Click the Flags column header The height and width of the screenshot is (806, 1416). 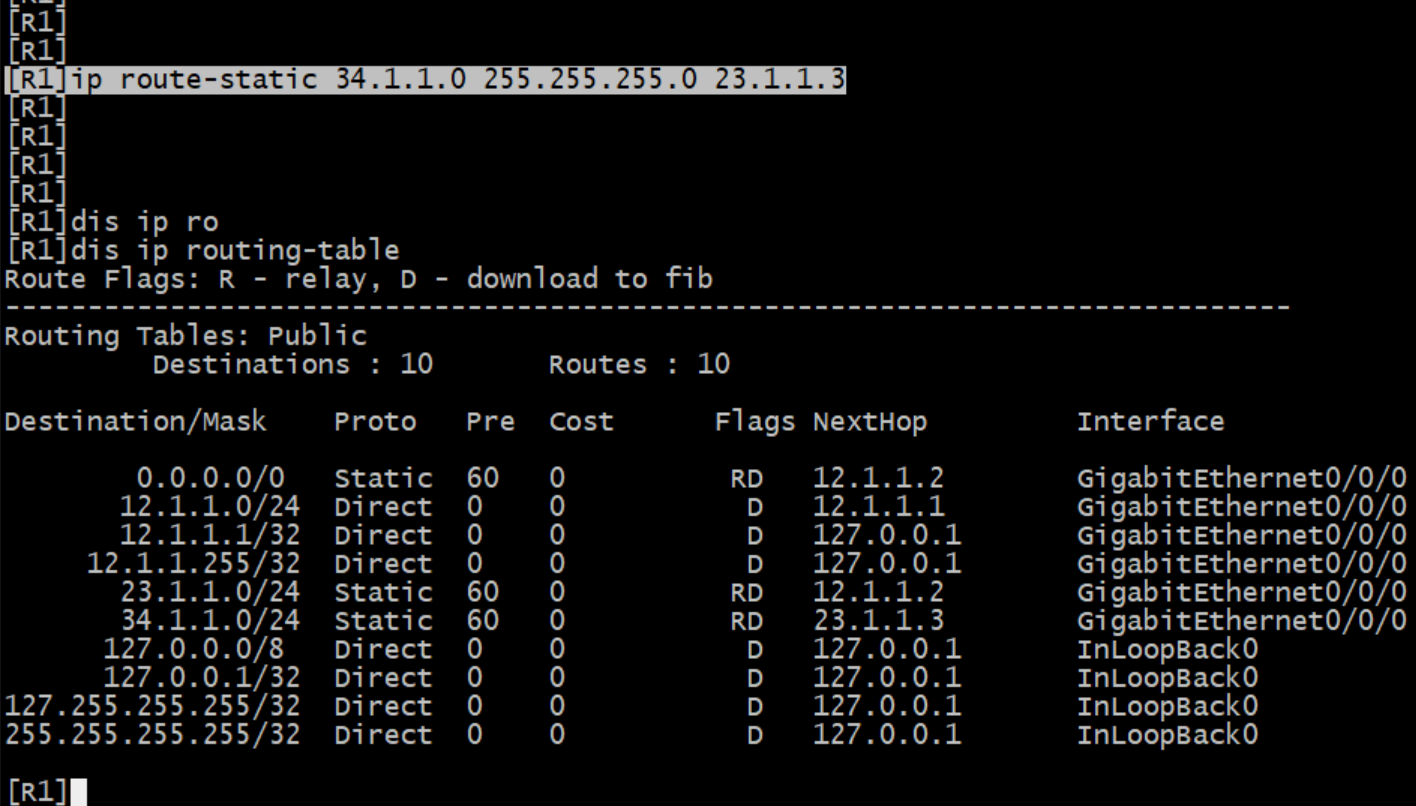pos(755,422)
